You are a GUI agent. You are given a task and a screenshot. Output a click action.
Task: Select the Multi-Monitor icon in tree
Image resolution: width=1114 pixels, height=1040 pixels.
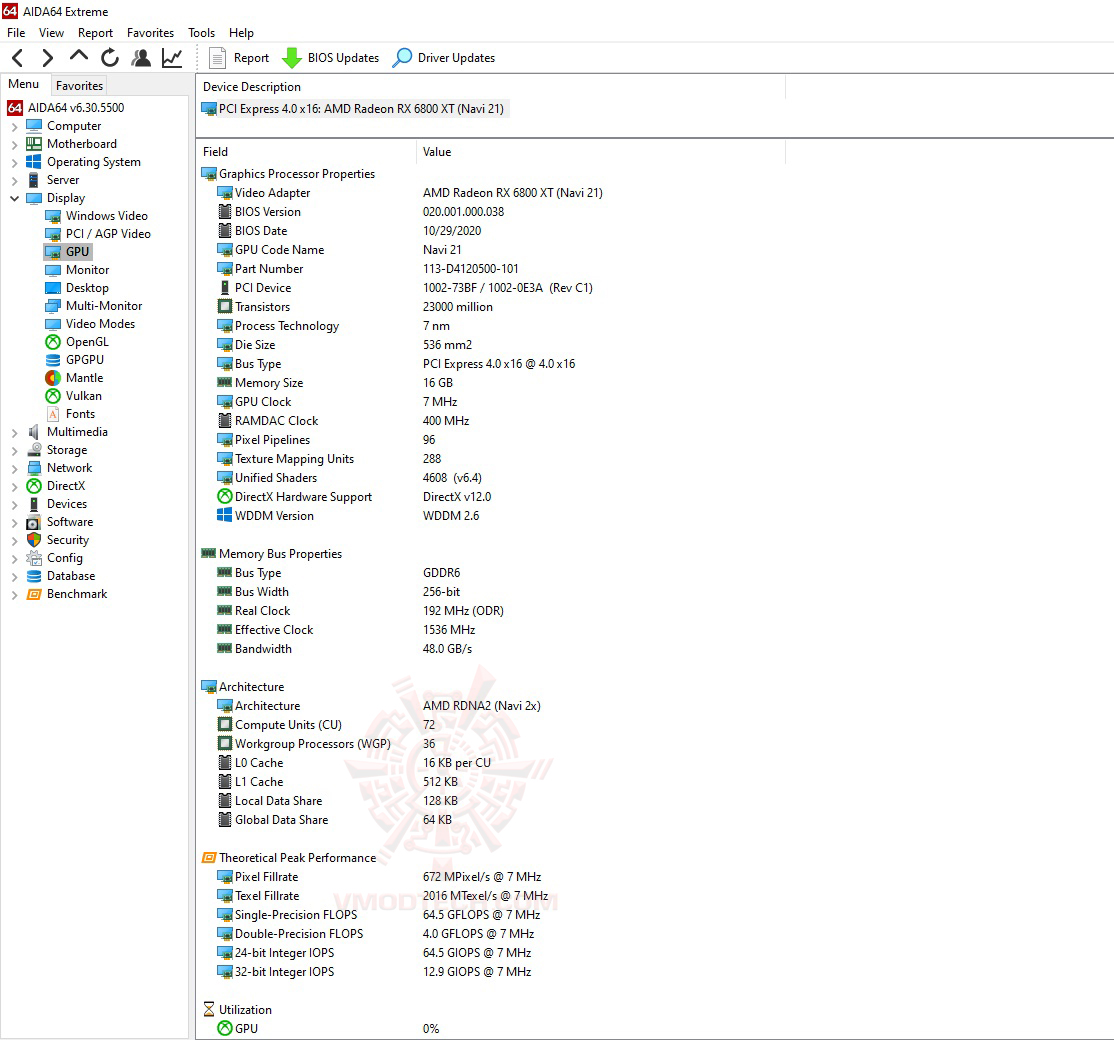pos(53,305)
